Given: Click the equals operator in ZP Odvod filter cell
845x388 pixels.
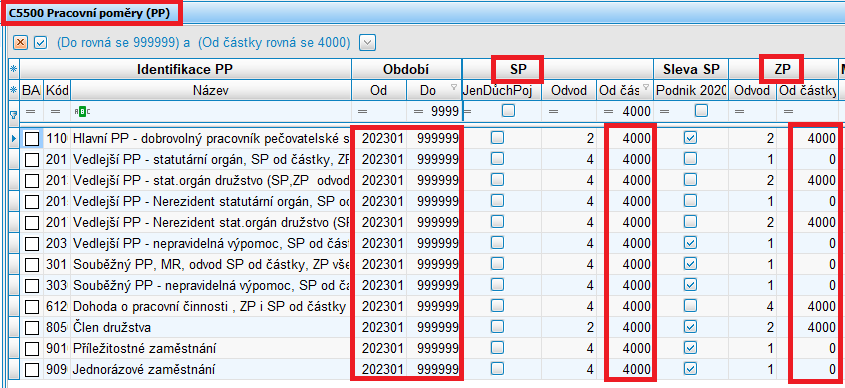Looking at the screenshot, I should [x=740, y=112].
